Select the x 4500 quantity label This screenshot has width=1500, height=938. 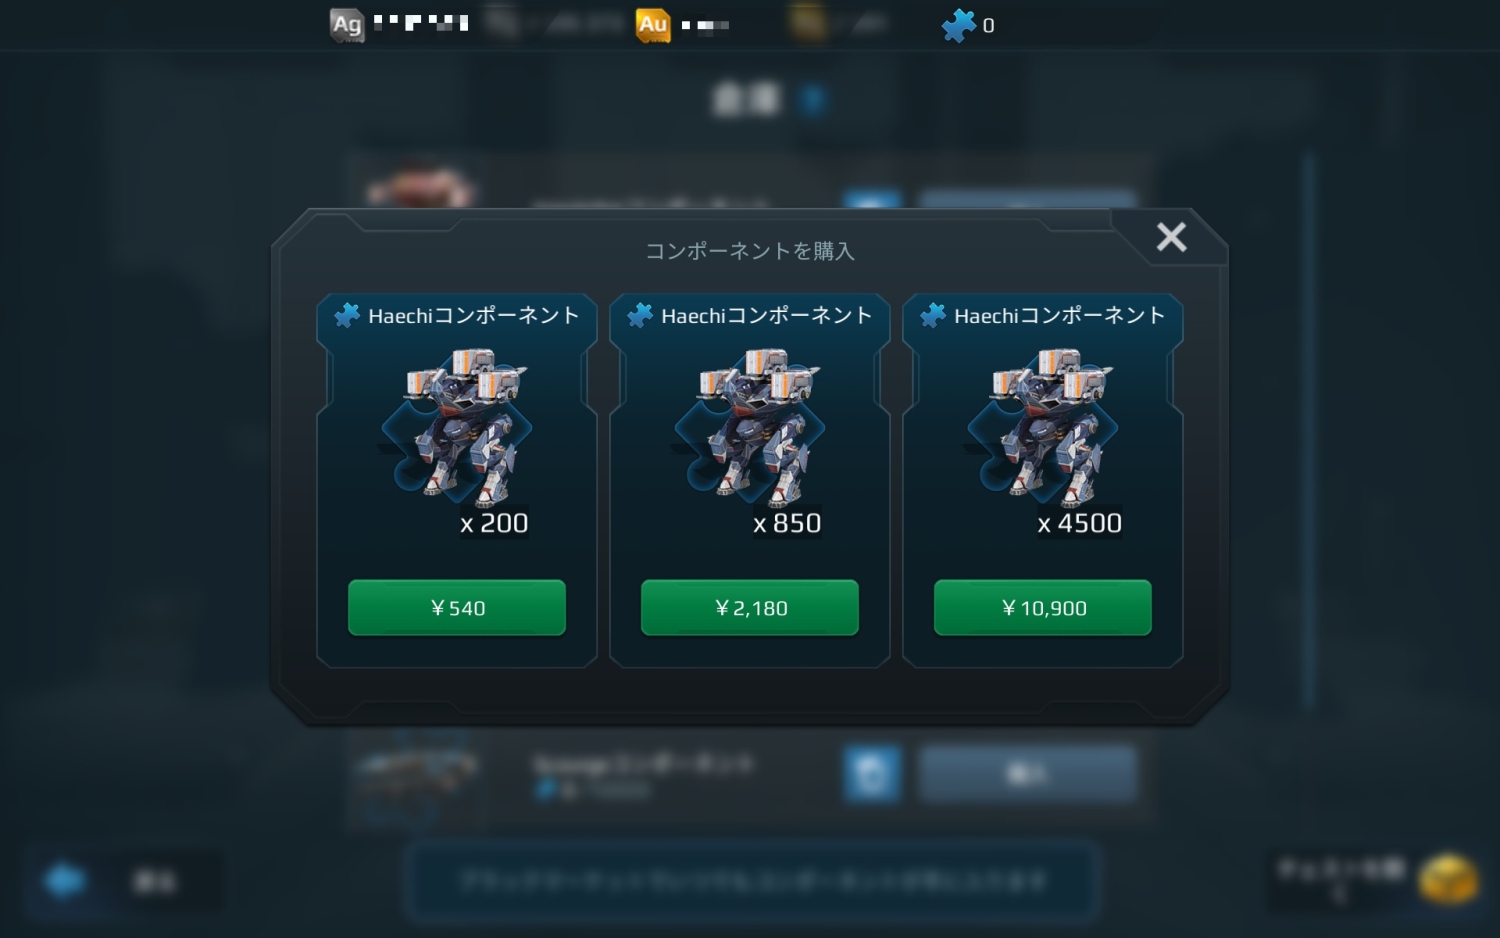point(1080,523)
